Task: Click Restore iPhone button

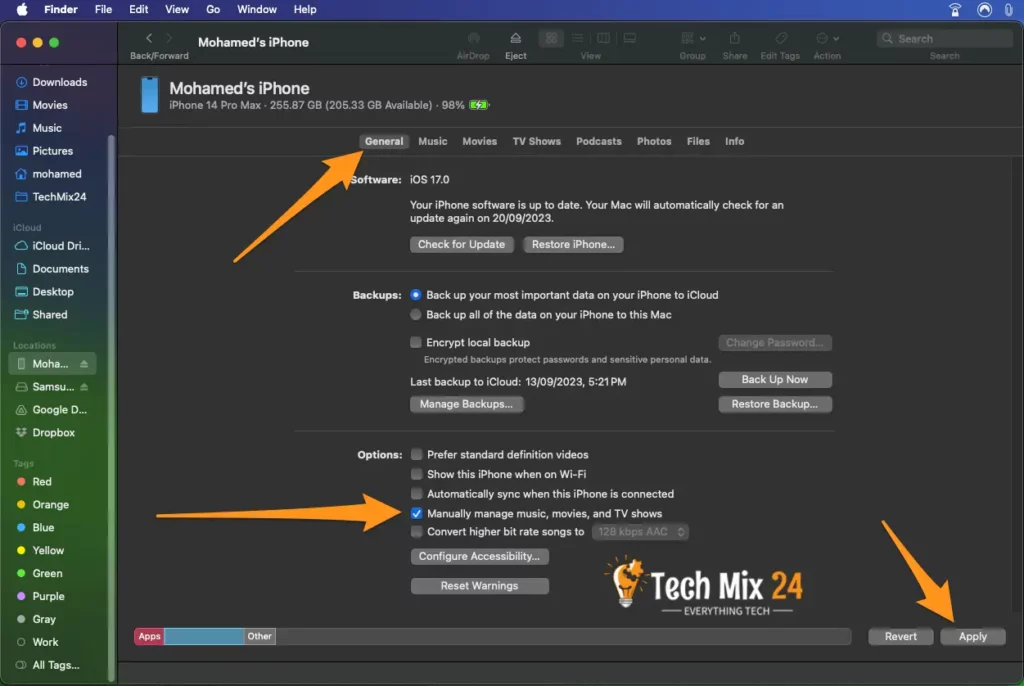Action: [x=573, y=244]
